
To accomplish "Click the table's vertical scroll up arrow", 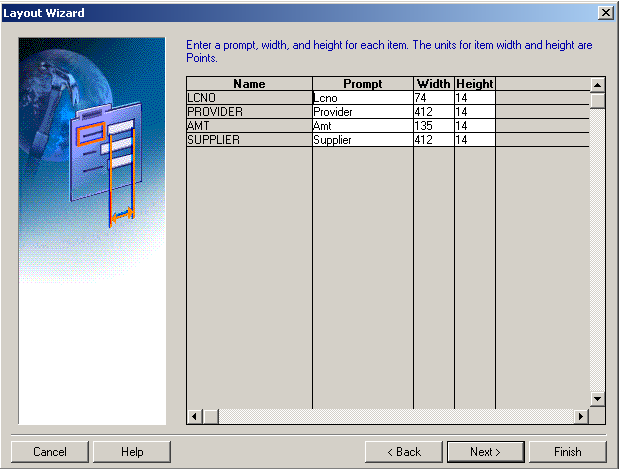I will 597,85.
